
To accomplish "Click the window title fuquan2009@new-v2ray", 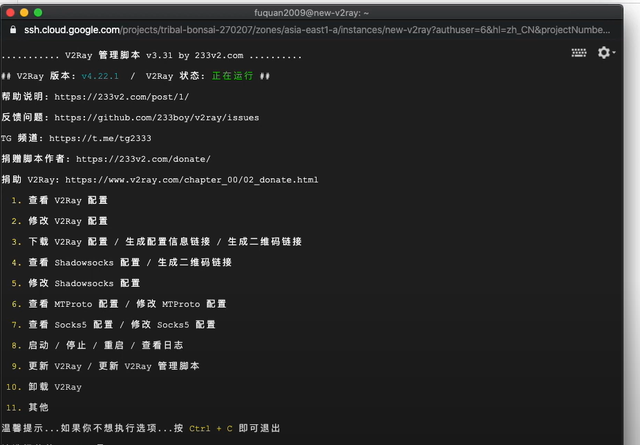I will (311, 13).
